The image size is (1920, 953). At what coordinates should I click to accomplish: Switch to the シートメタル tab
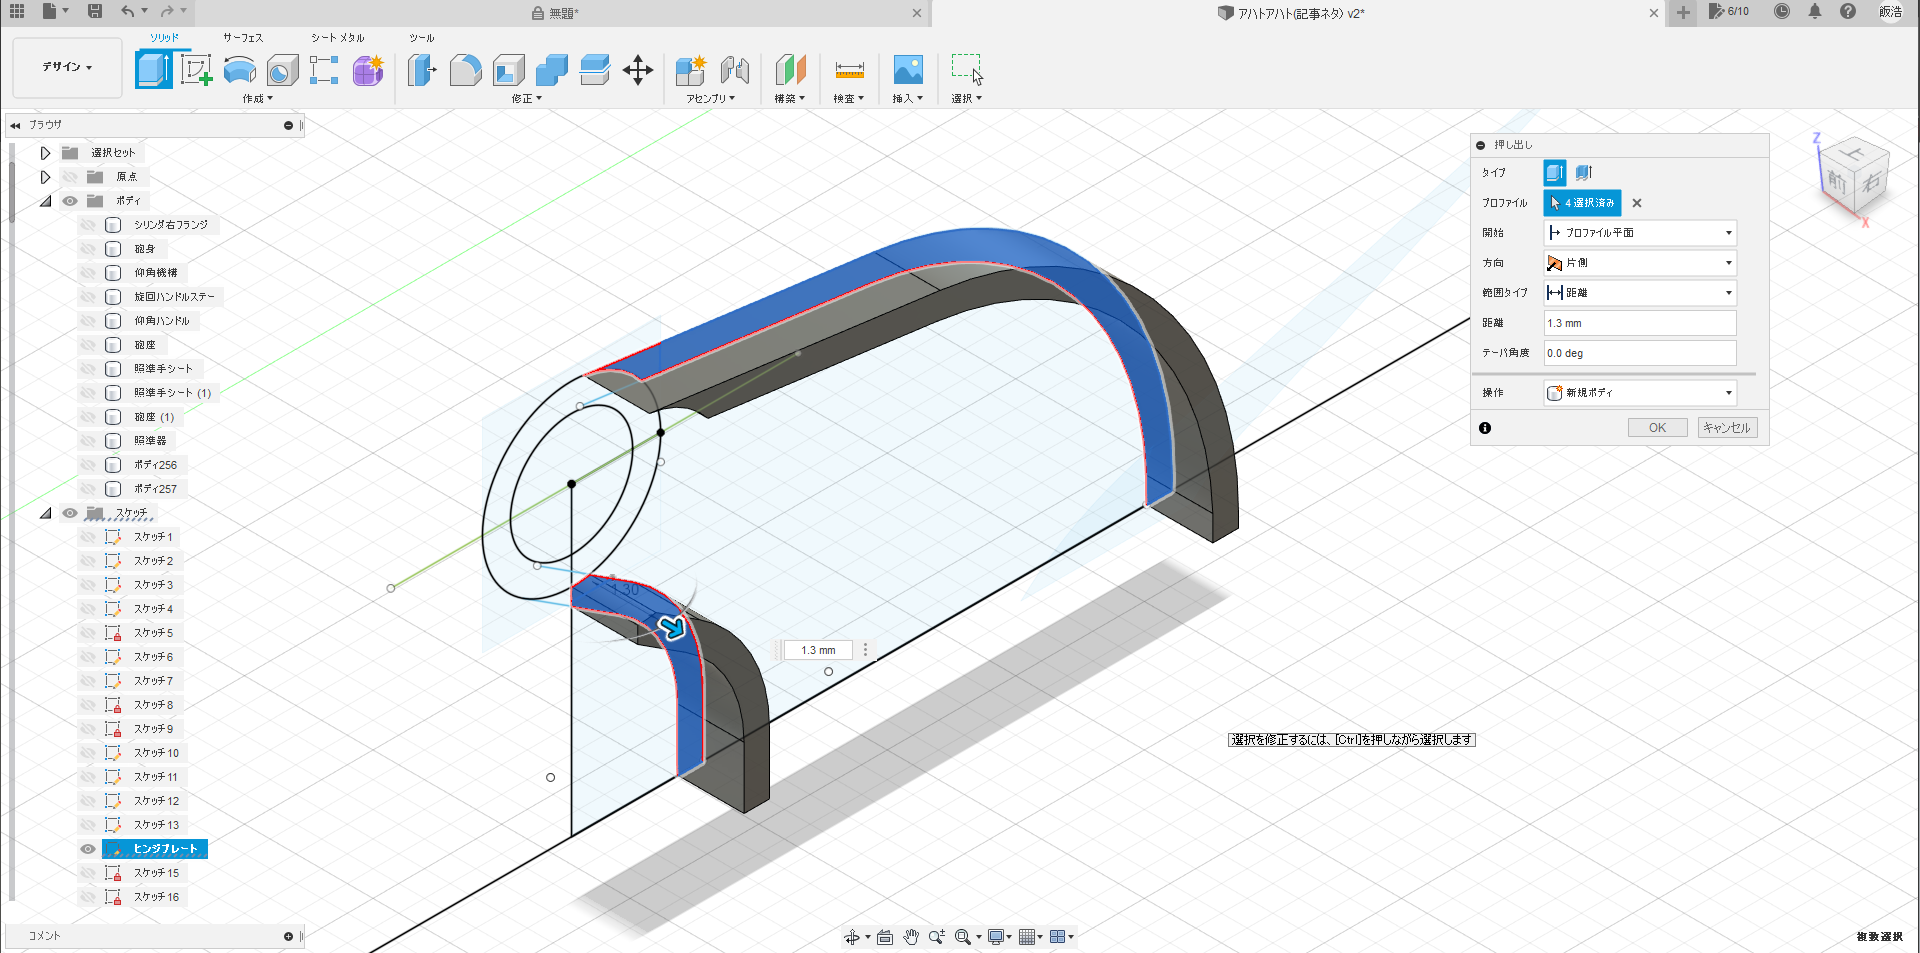(337, 38)
